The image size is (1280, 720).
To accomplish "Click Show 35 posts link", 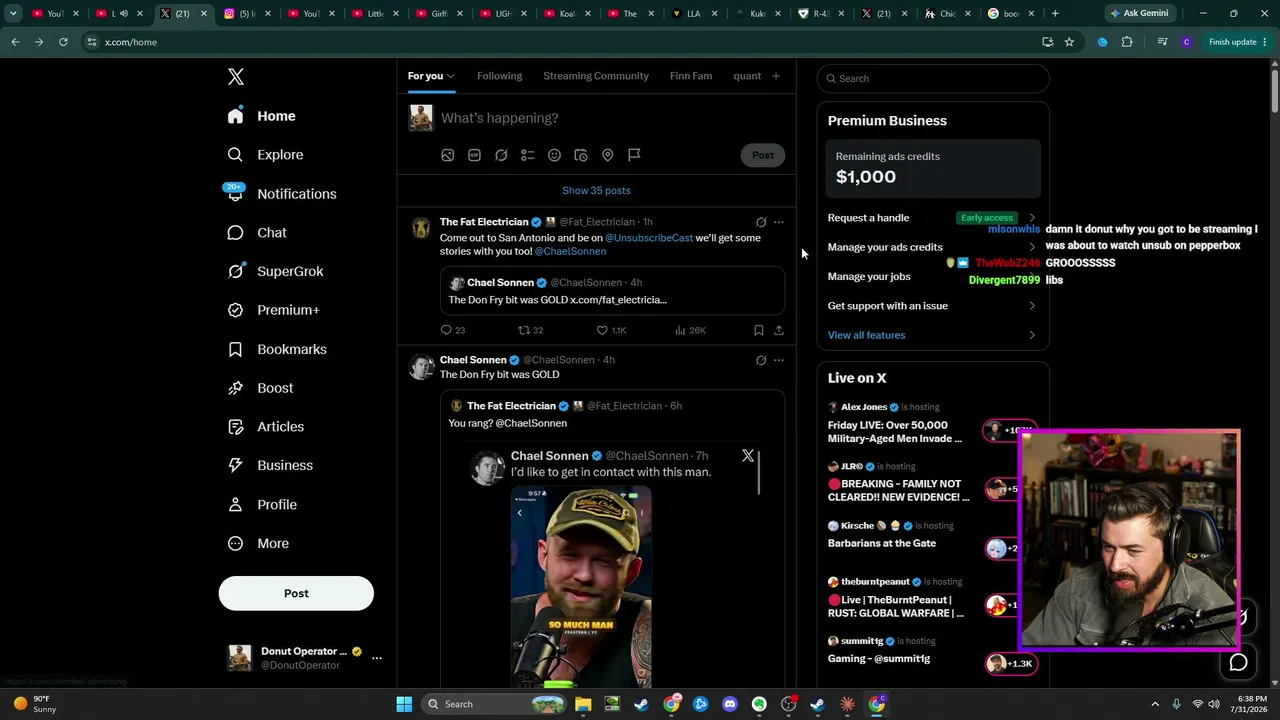I will tap(596, 191).
